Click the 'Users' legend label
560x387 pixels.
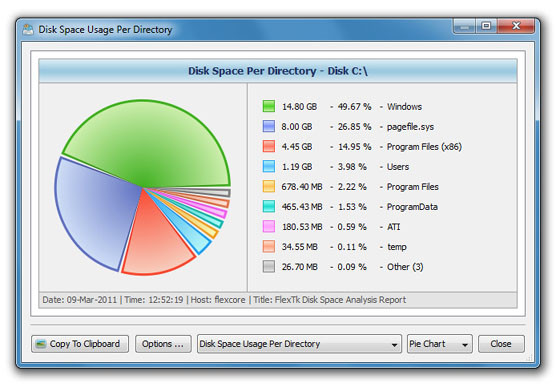click(398, 167)
